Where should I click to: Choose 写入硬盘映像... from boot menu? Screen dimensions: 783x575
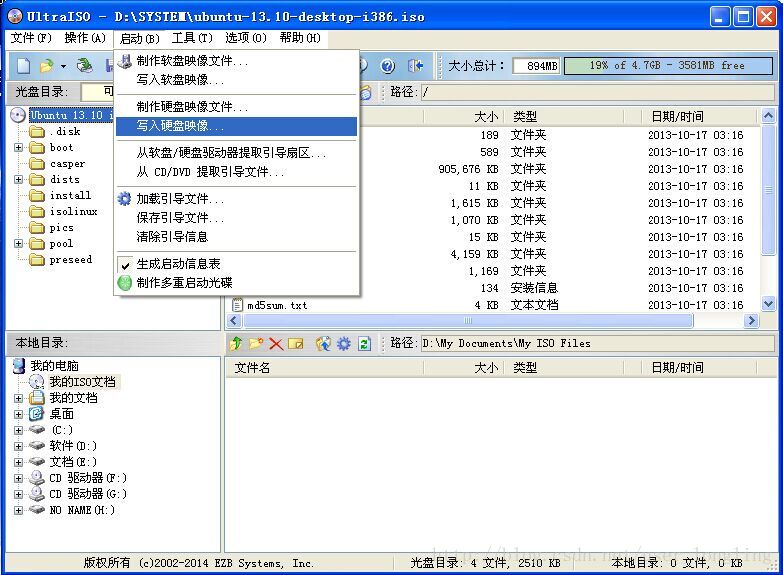point(237,126)
